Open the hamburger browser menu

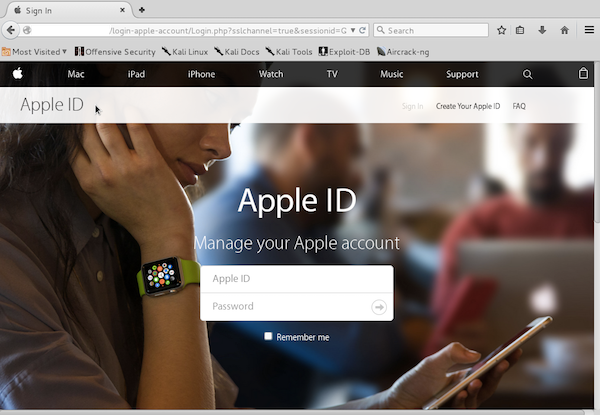589,30
